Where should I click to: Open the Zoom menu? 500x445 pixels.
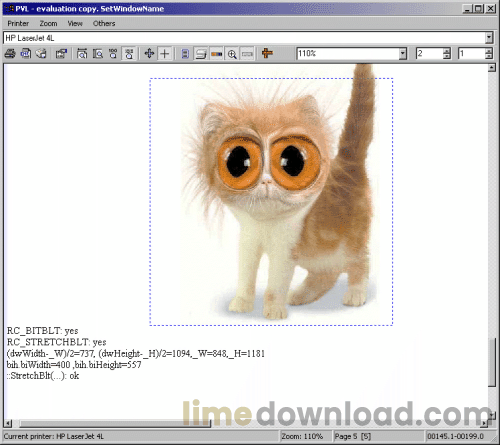[48, 23]
